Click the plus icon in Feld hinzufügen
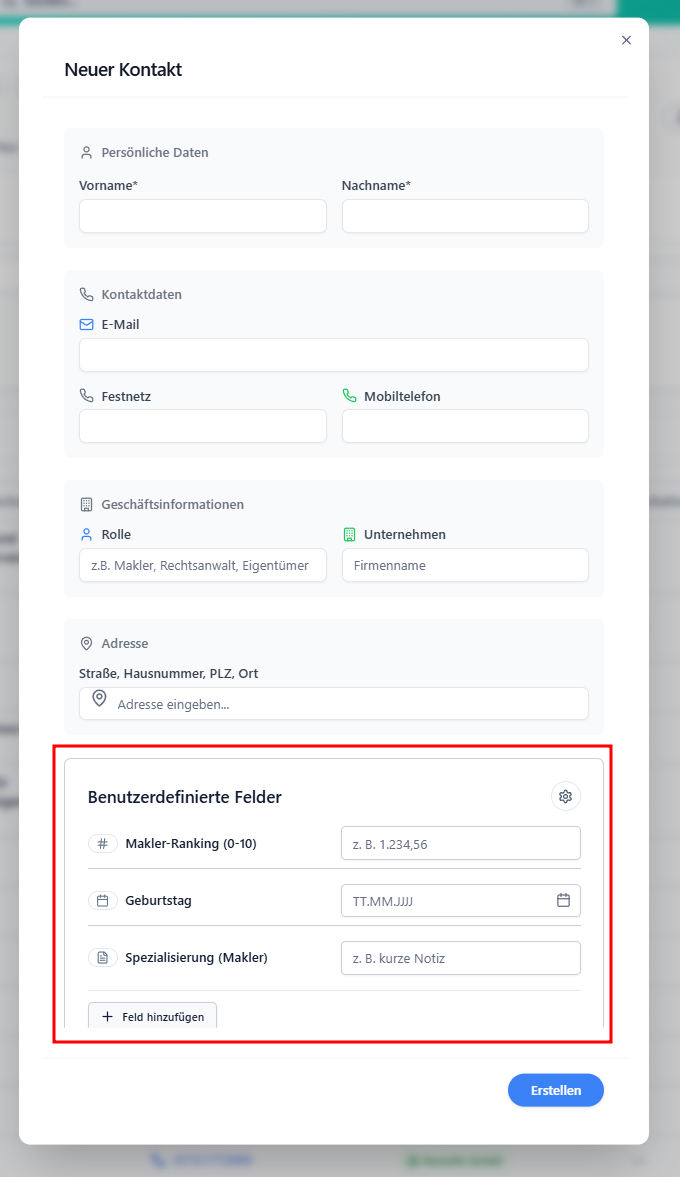This screenshot has width=680, height=1177. 107,1016
